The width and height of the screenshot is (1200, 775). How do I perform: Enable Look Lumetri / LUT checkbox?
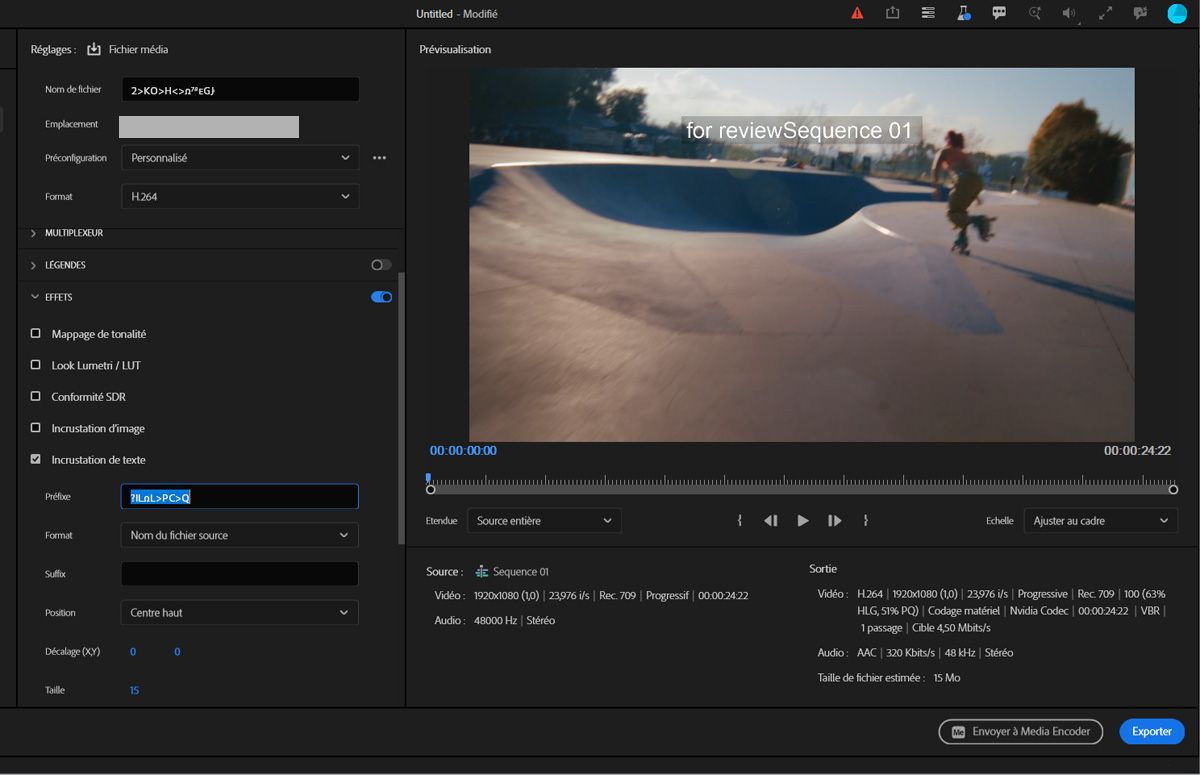[x=36, y=365]
